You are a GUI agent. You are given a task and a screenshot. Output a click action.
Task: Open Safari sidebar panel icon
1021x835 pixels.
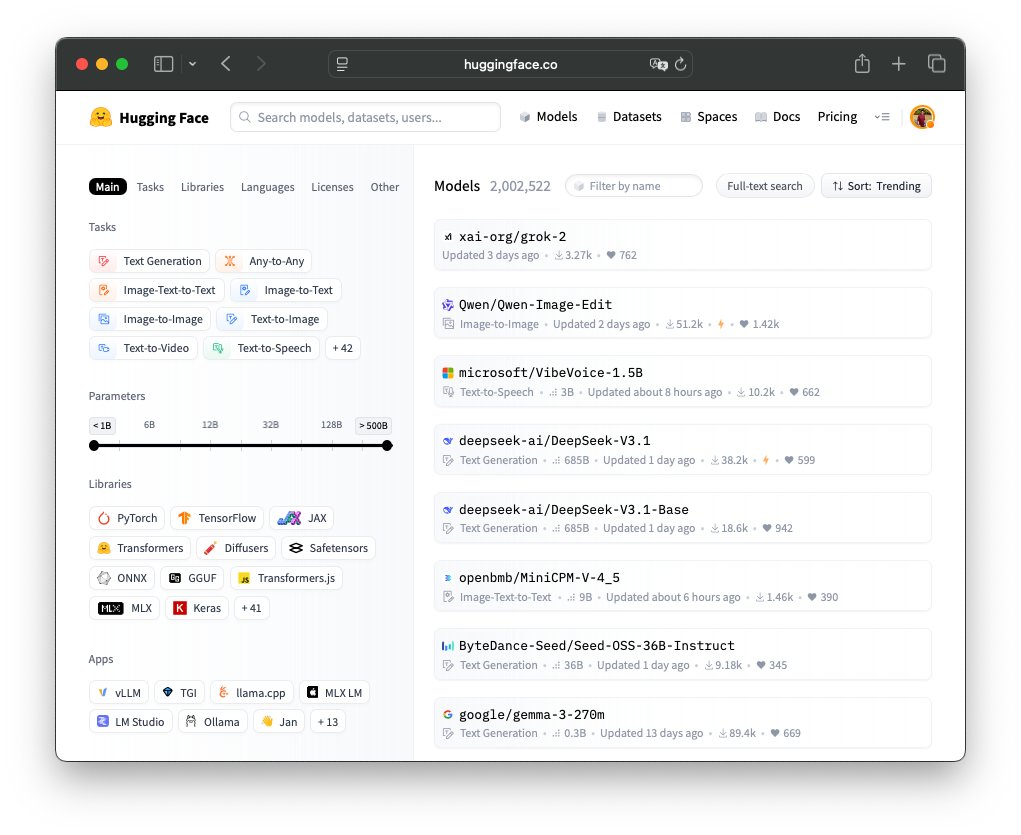tap(163, 64)
